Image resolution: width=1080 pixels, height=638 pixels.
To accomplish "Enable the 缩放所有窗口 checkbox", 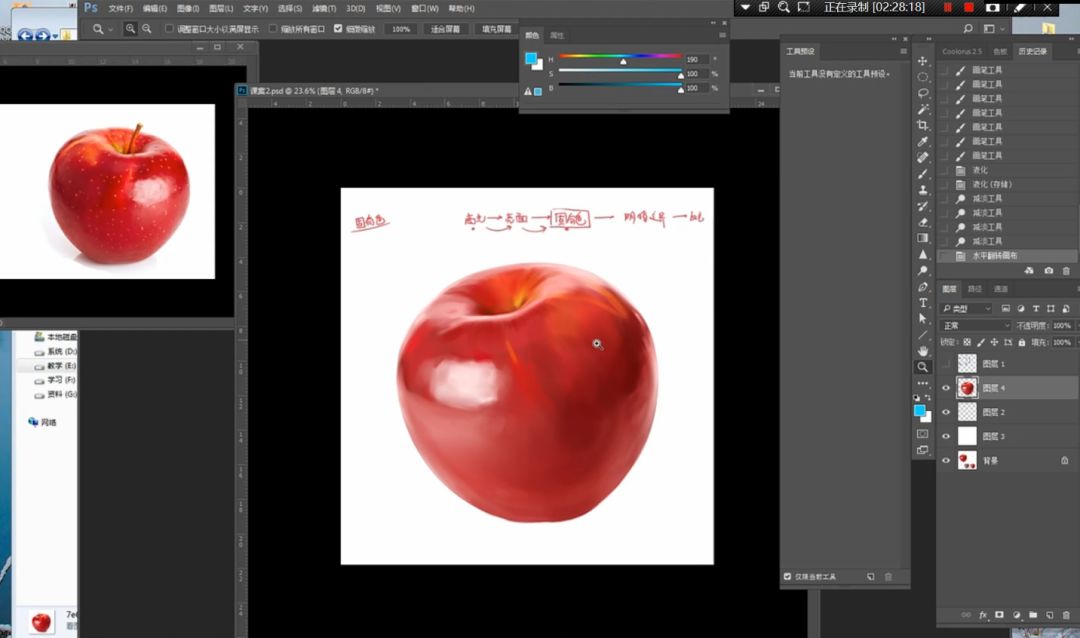I will coord(273,29).
